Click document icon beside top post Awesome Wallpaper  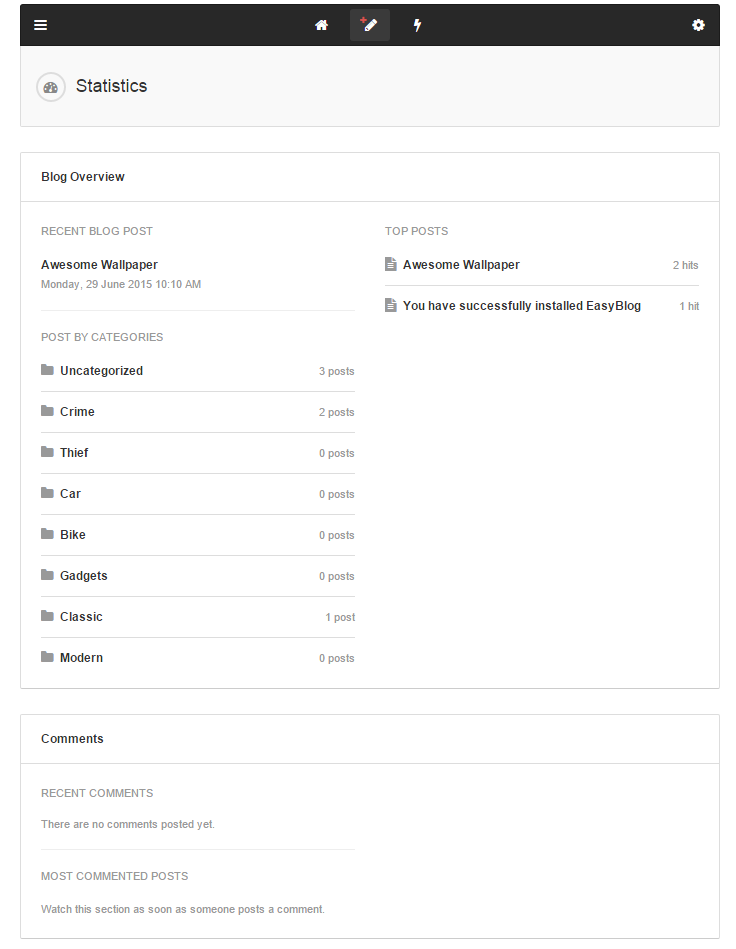391,264
